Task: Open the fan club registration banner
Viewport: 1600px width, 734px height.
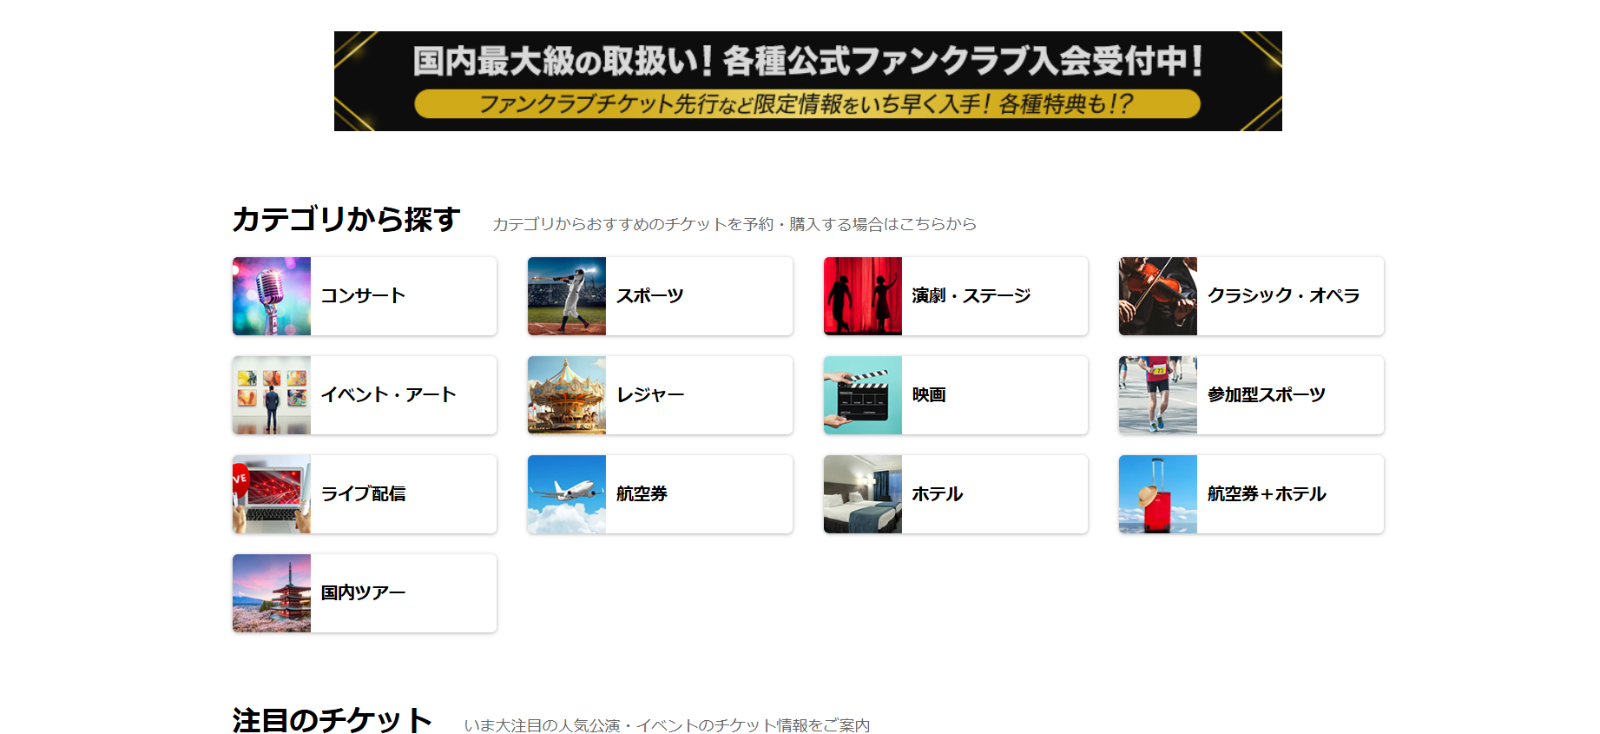Action: pyautogui.click(x=807, y=81)
